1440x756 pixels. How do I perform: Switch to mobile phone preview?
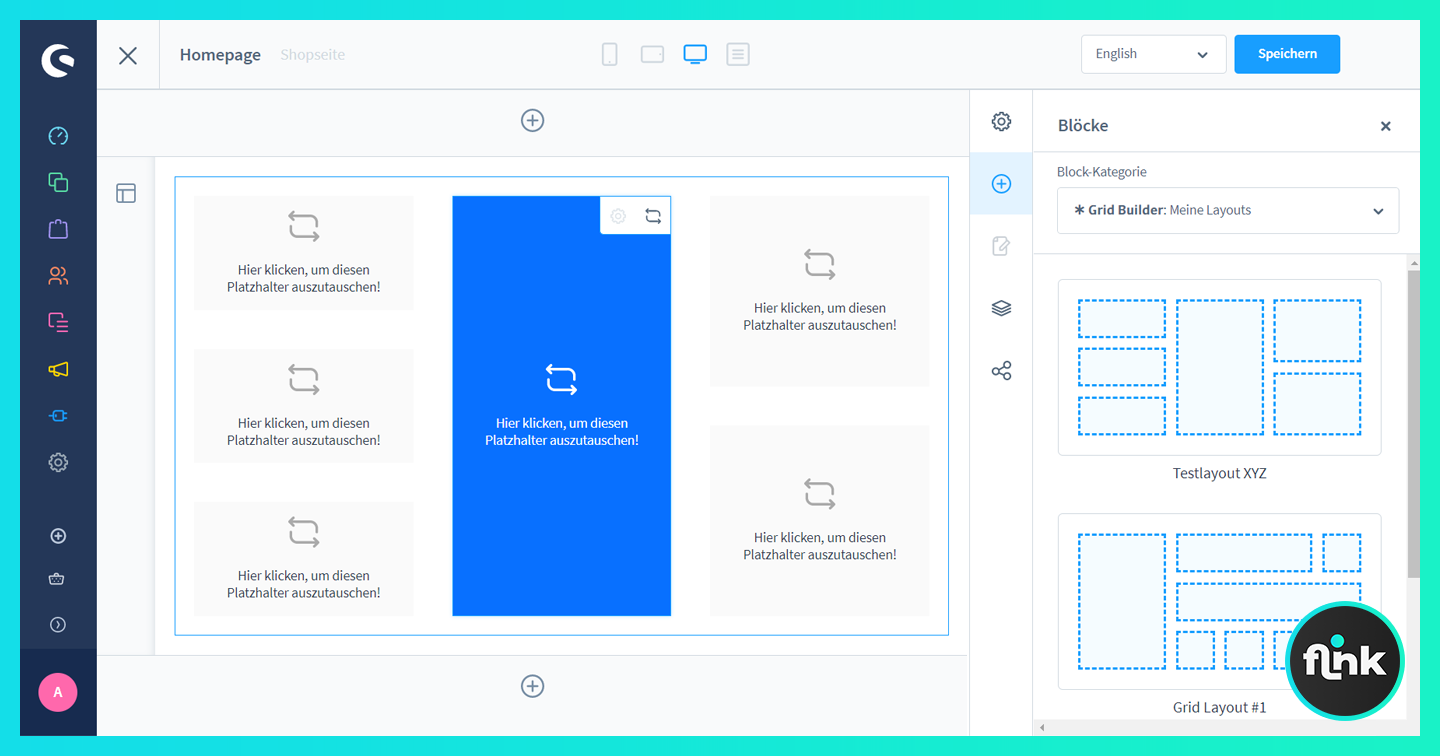(x=610, y=54)
